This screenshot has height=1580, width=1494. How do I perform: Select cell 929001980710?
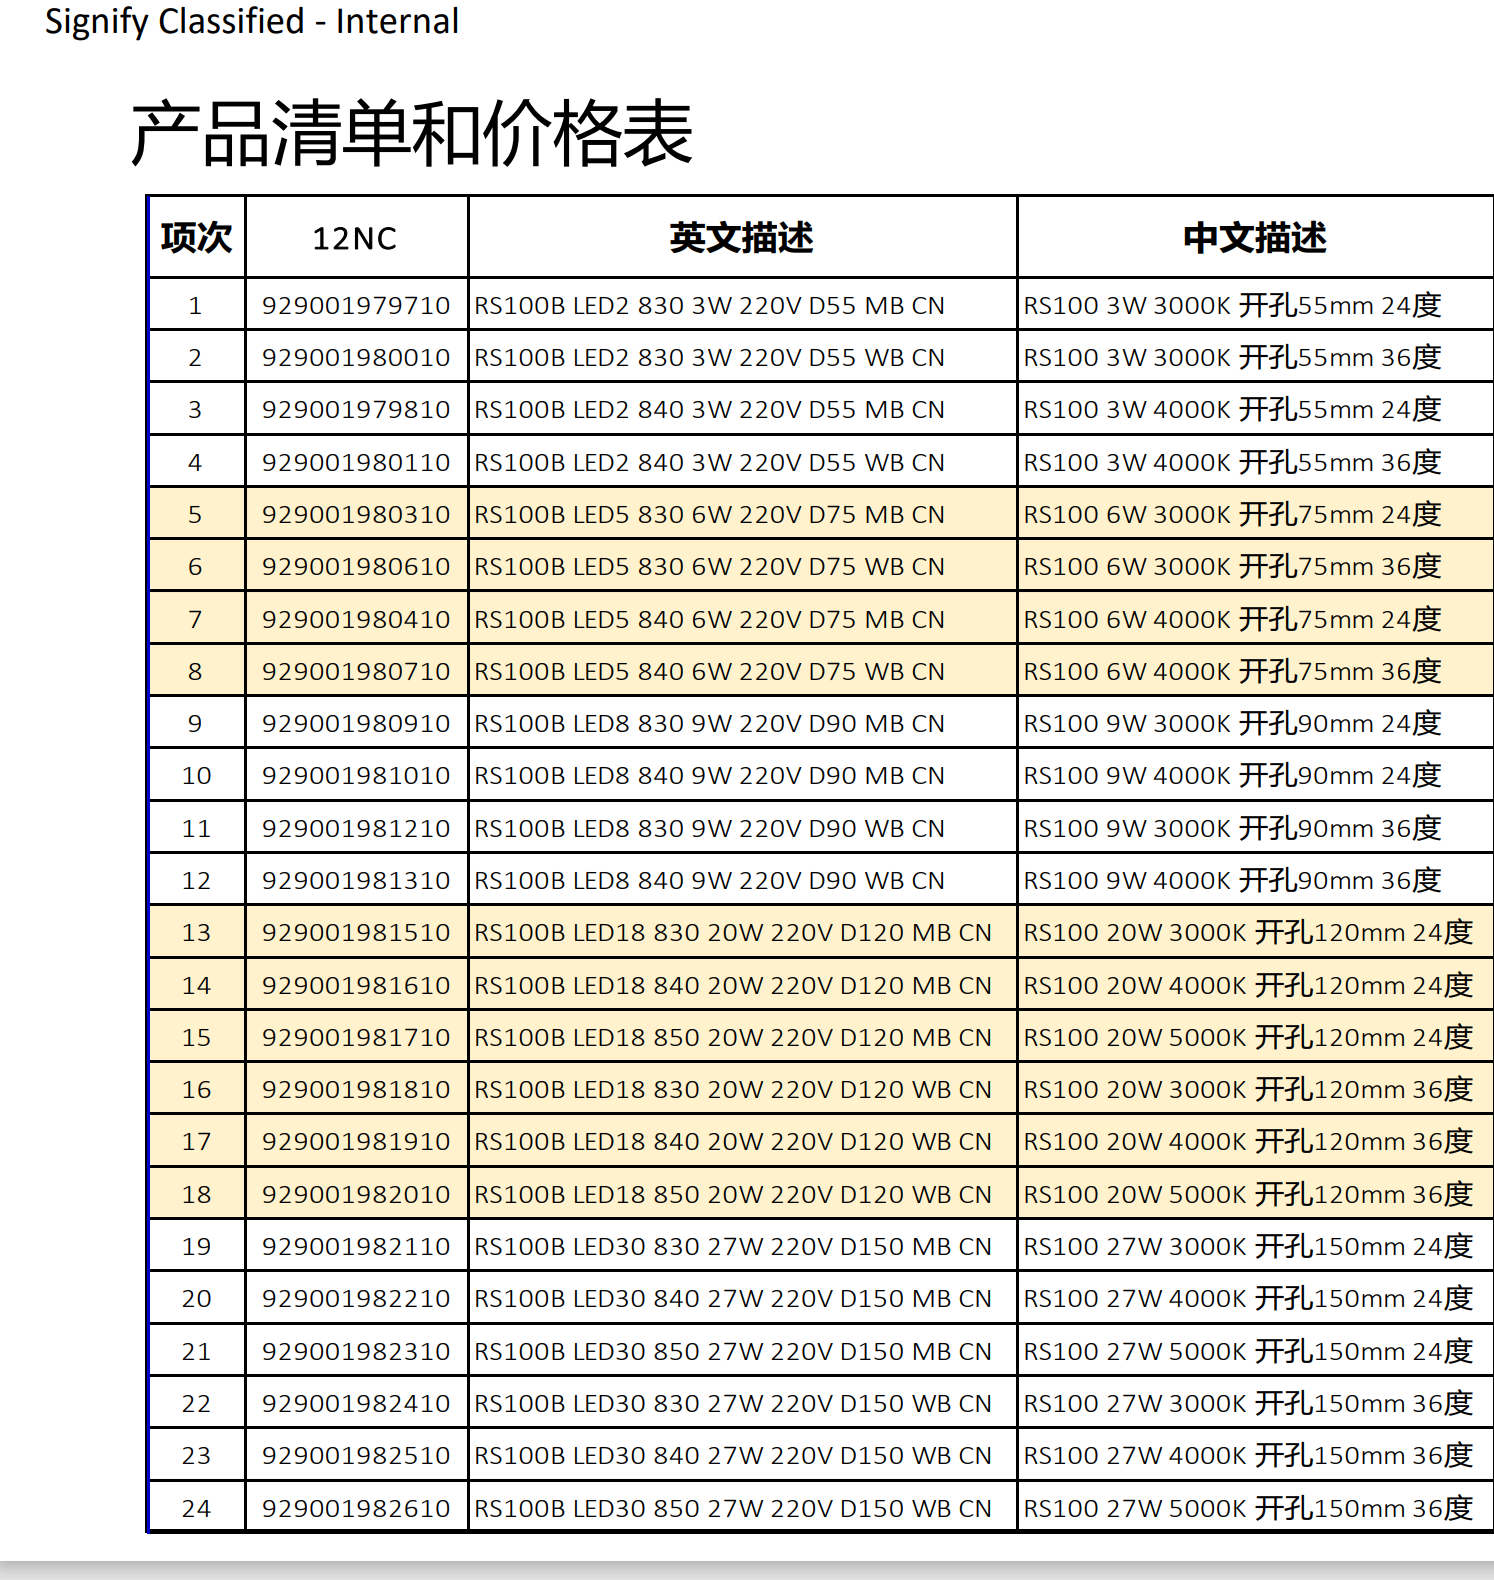356,672
